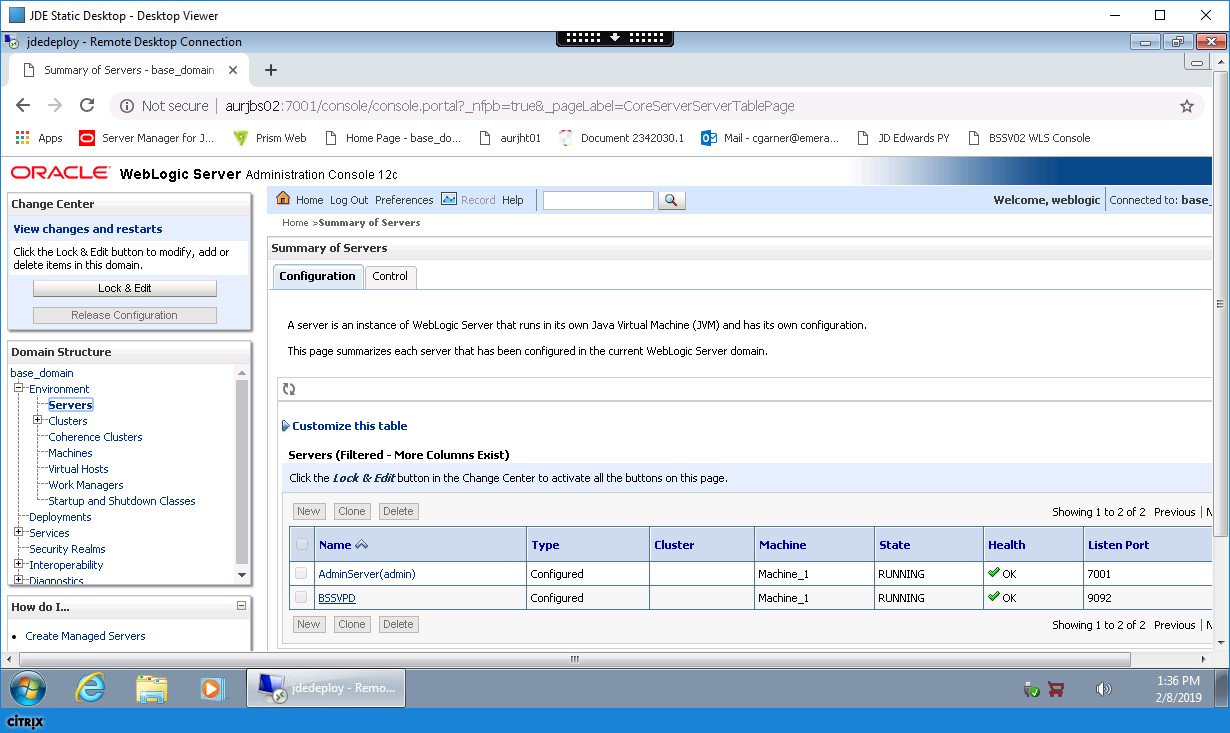The width and height of the screenshot is (1230, 733).
Task: Open Preferences in the console toolbar
Action: click(404, 200)
